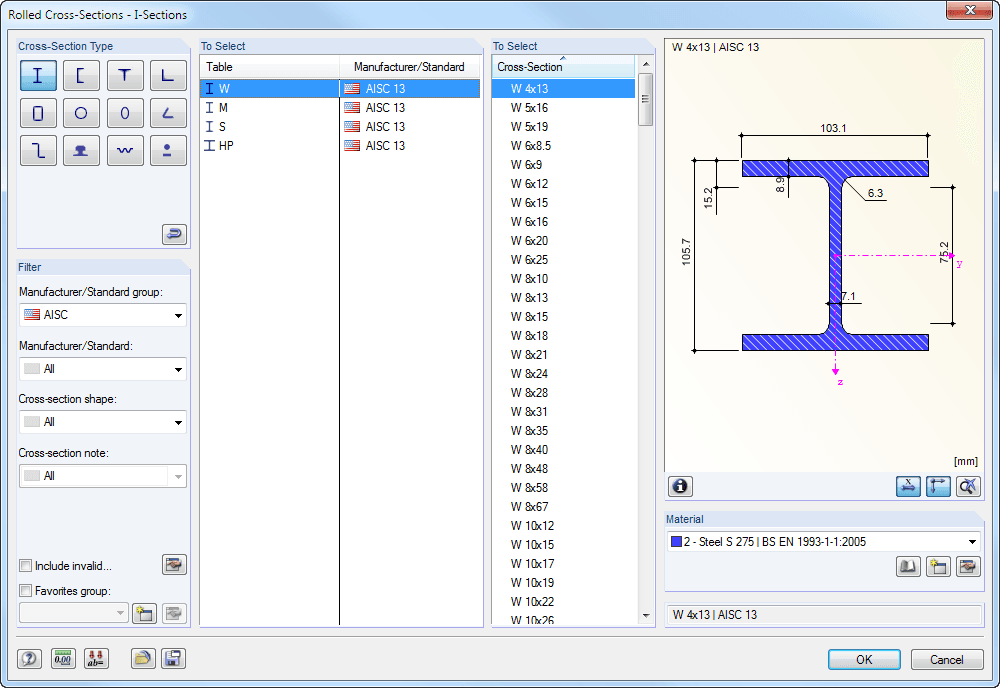Toggle principal axes display in preview
Screen dimensions: 1000x688
pyautogui.click(x=938, y=487)
